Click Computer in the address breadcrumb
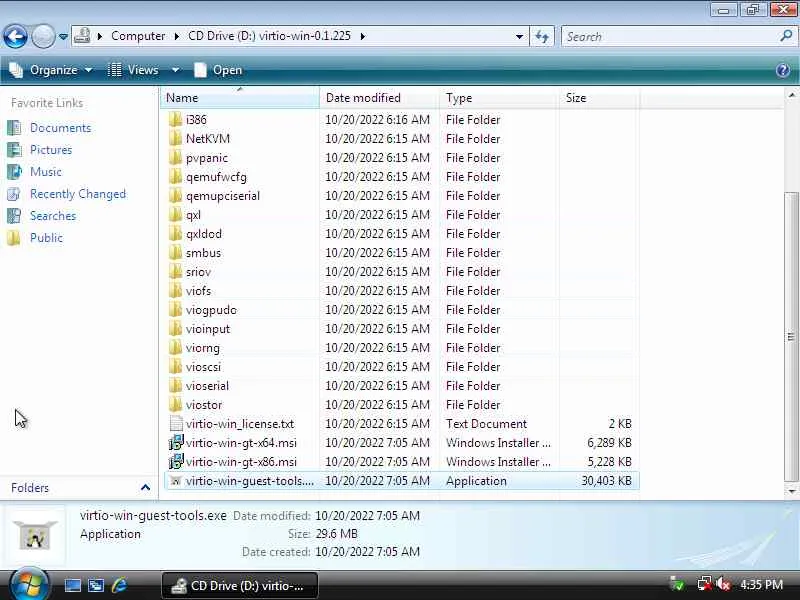The image size is (800, 600). point(138,36)
